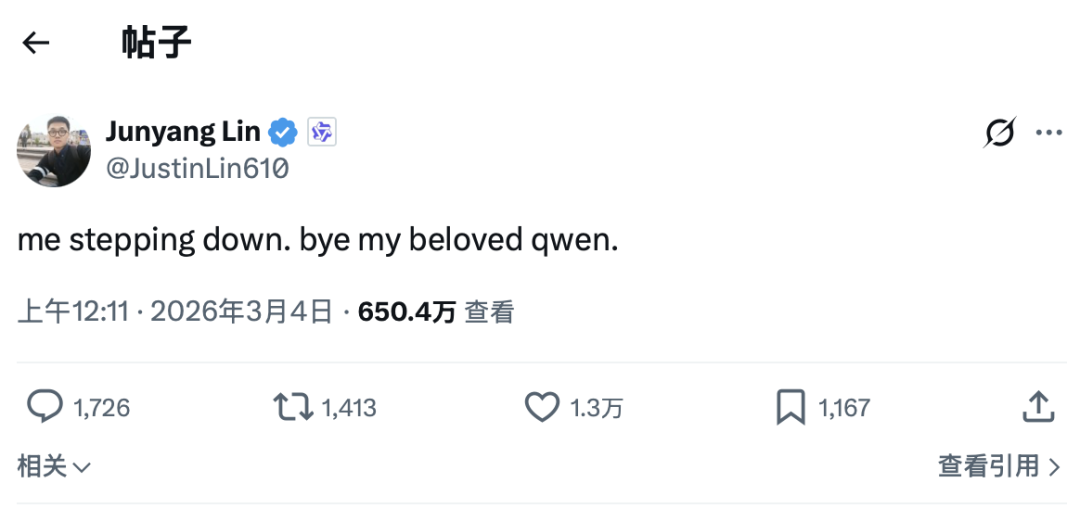Bookmark this post
Image resolution: width=1080 pixels, height=521 pixels.
[791, 406]
